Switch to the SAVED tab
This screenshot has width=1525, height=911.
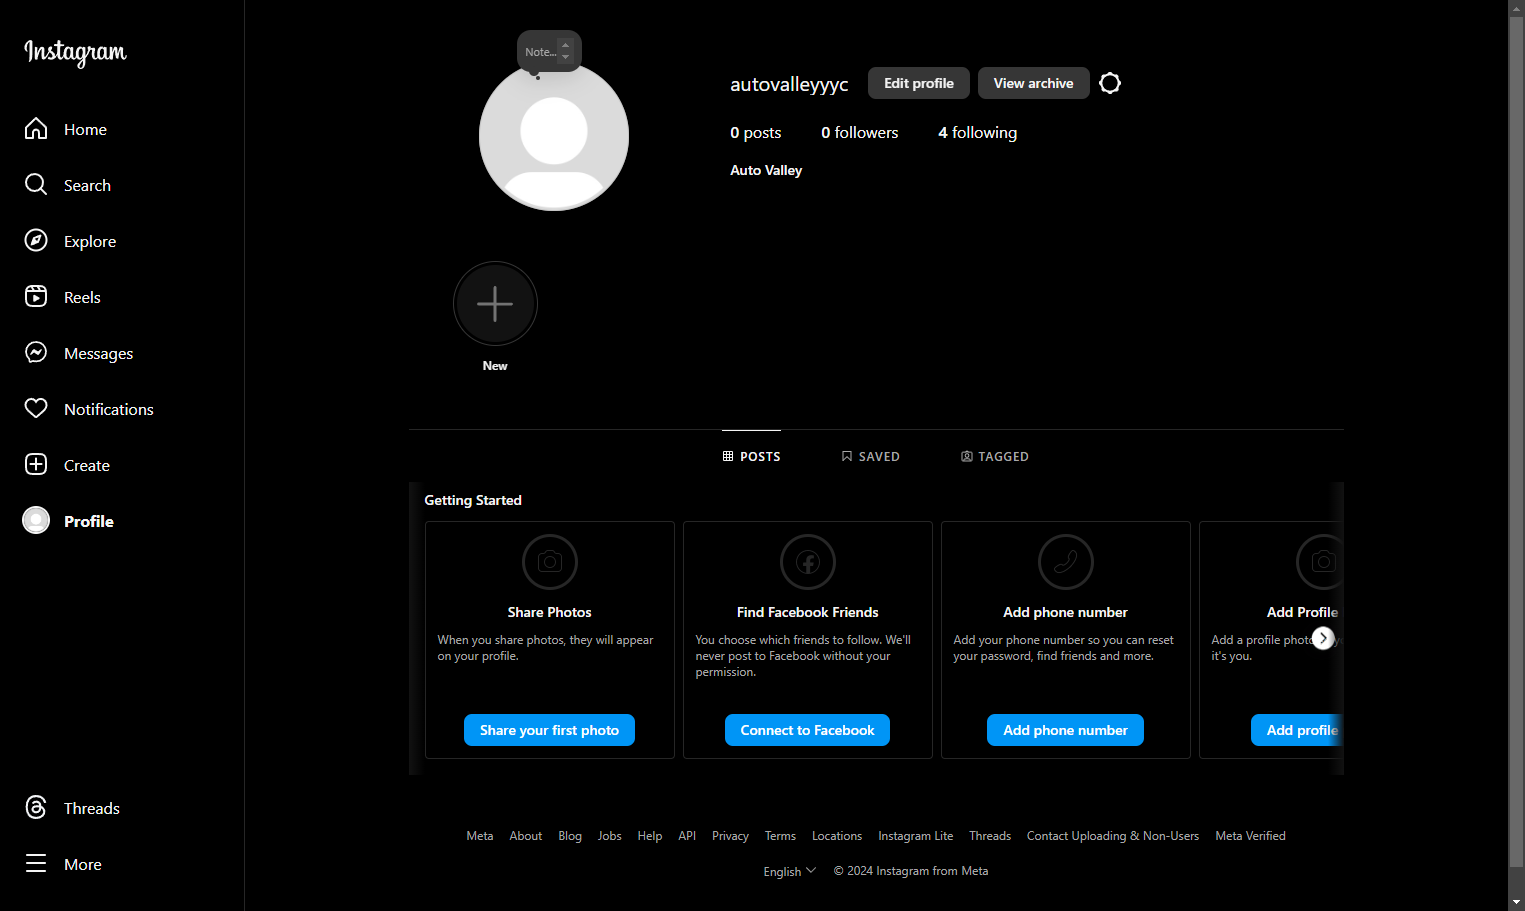(871, 456)
